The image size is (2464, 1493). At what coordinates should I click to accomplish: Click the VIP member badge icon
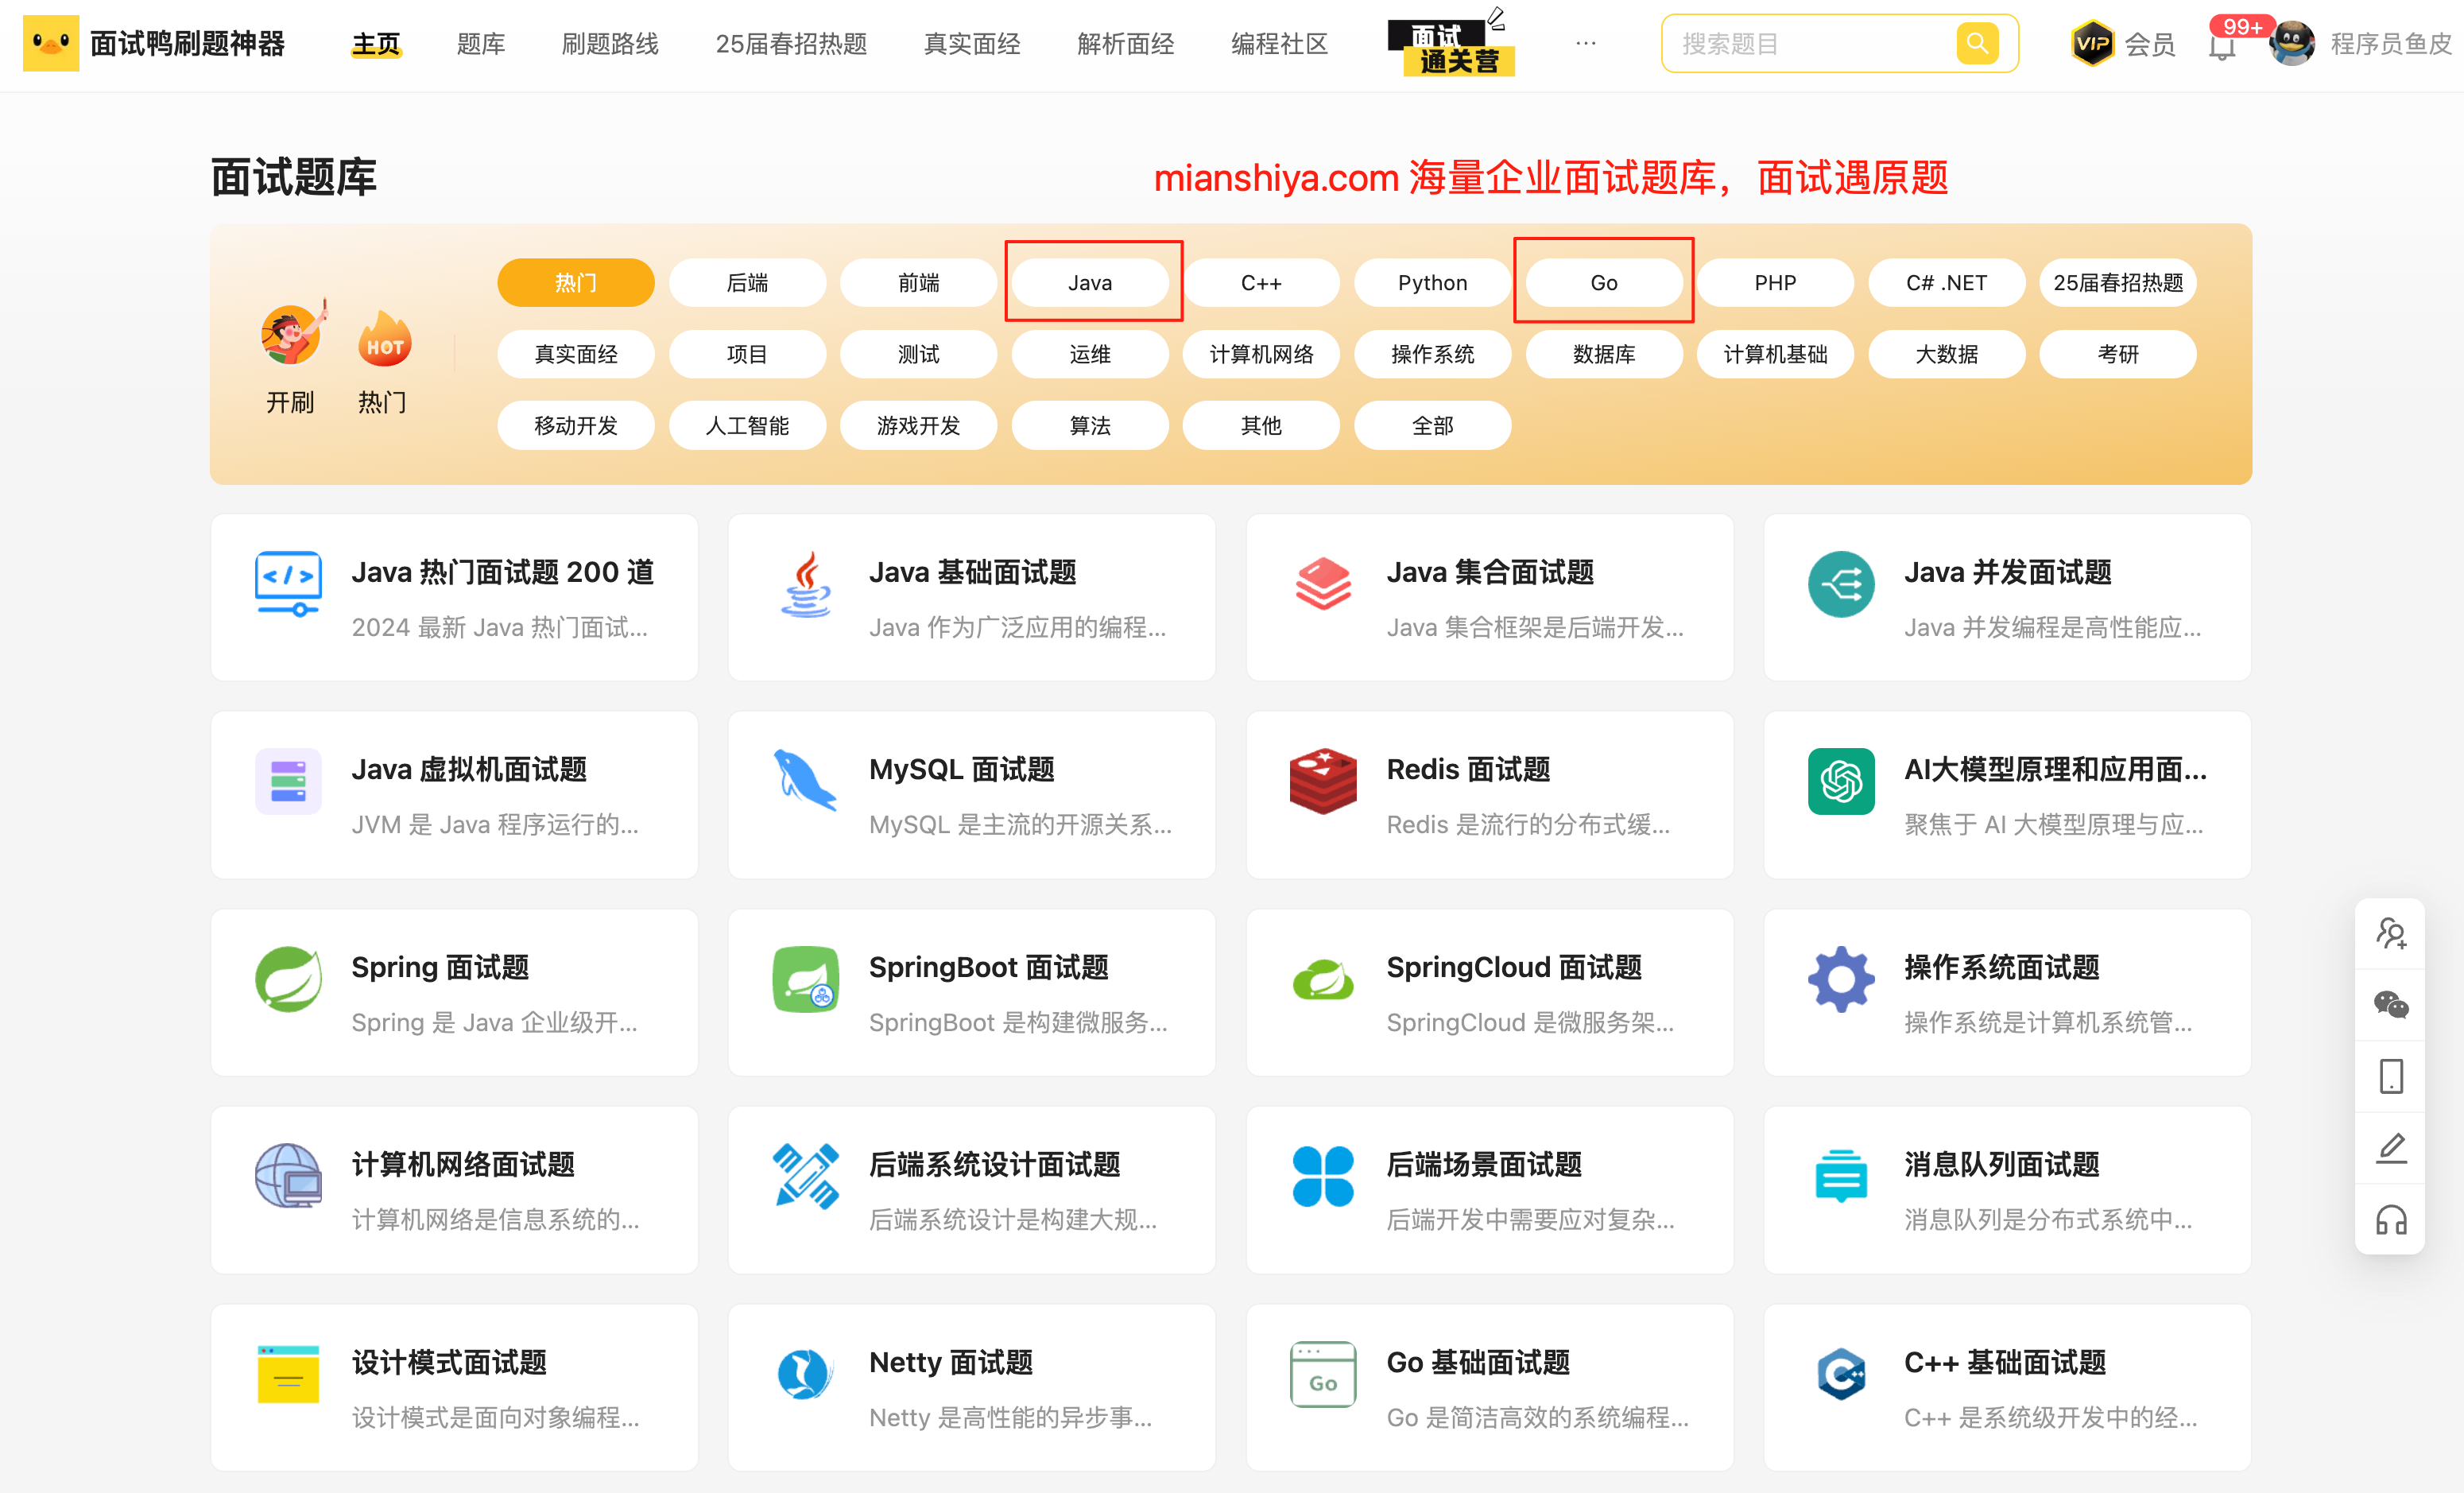(2092, 44)
